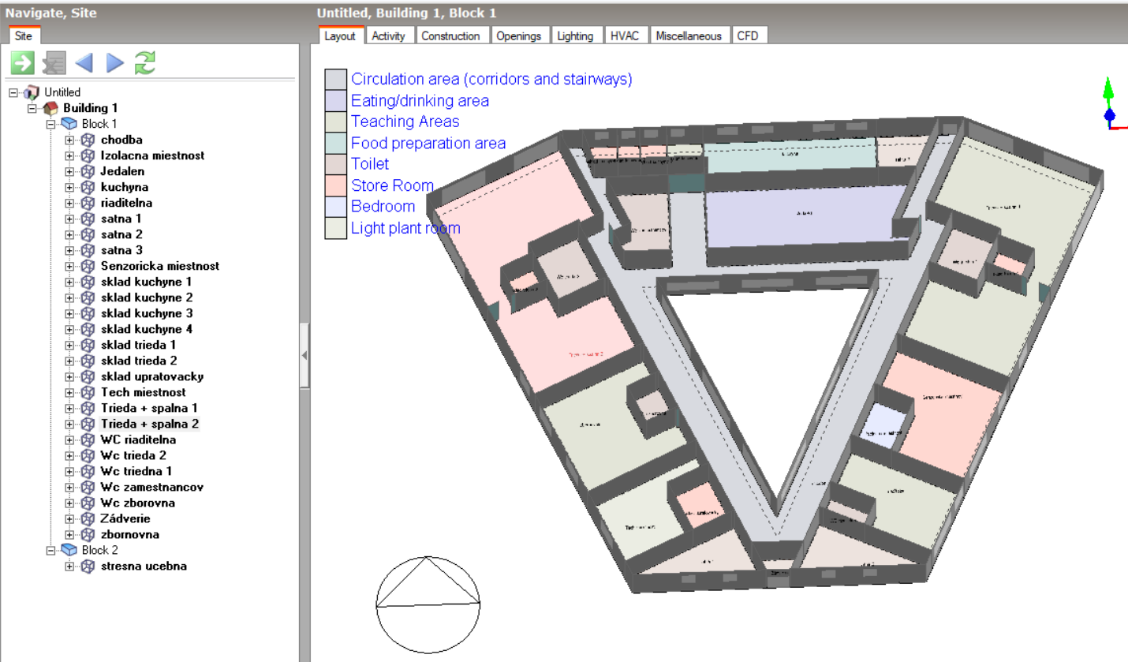Viewport: 1128px width, 662px height.
Task: Open the HVAC tab
Action: pyautogui.click(x=624, y=36)
